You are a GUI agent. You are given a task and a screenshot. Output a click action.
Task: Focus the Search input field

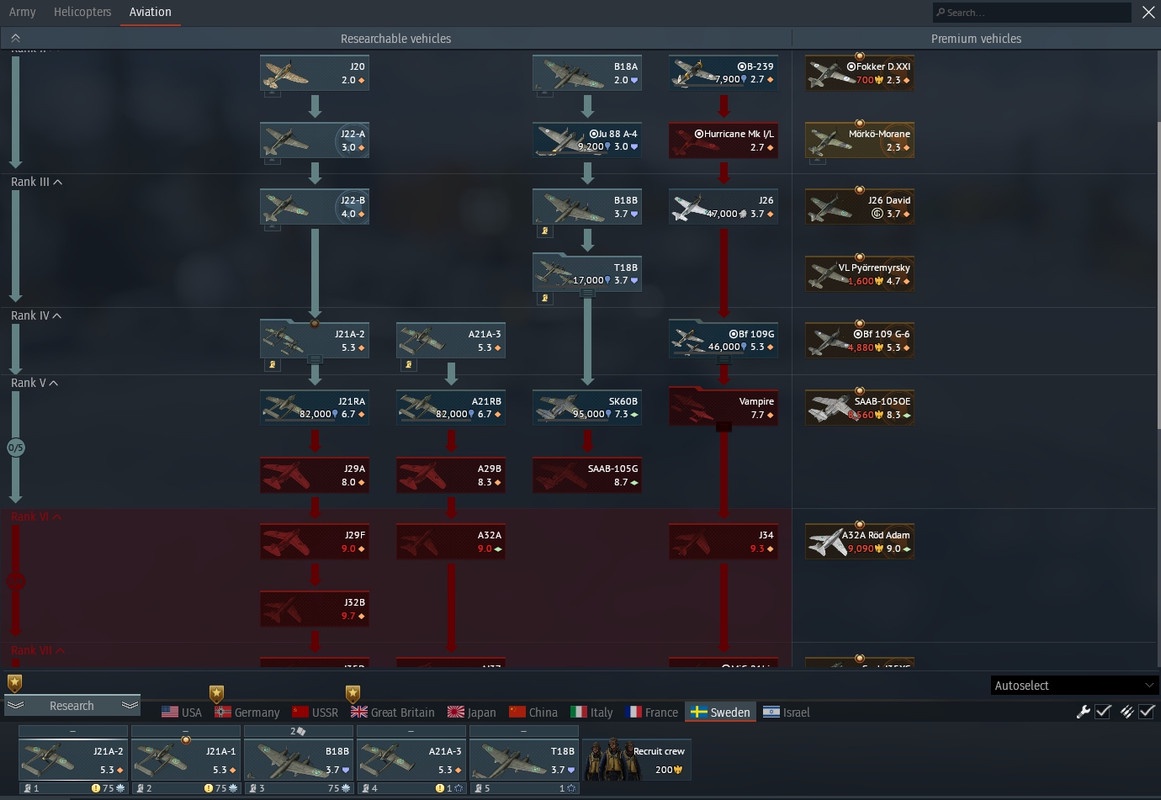(1031, 12)
